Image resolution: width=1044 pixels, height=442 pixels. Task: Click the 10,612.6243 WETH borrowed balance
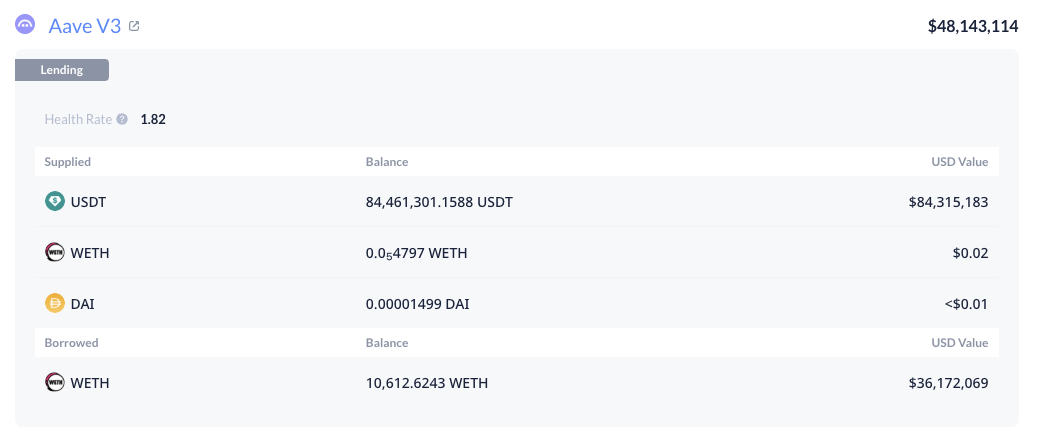pos(427,383)
